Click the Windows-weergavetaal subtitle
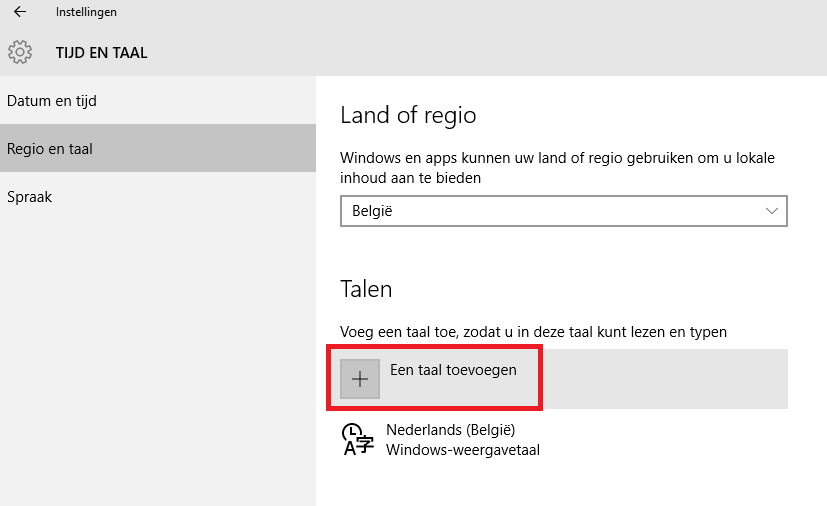 (463, 450)
